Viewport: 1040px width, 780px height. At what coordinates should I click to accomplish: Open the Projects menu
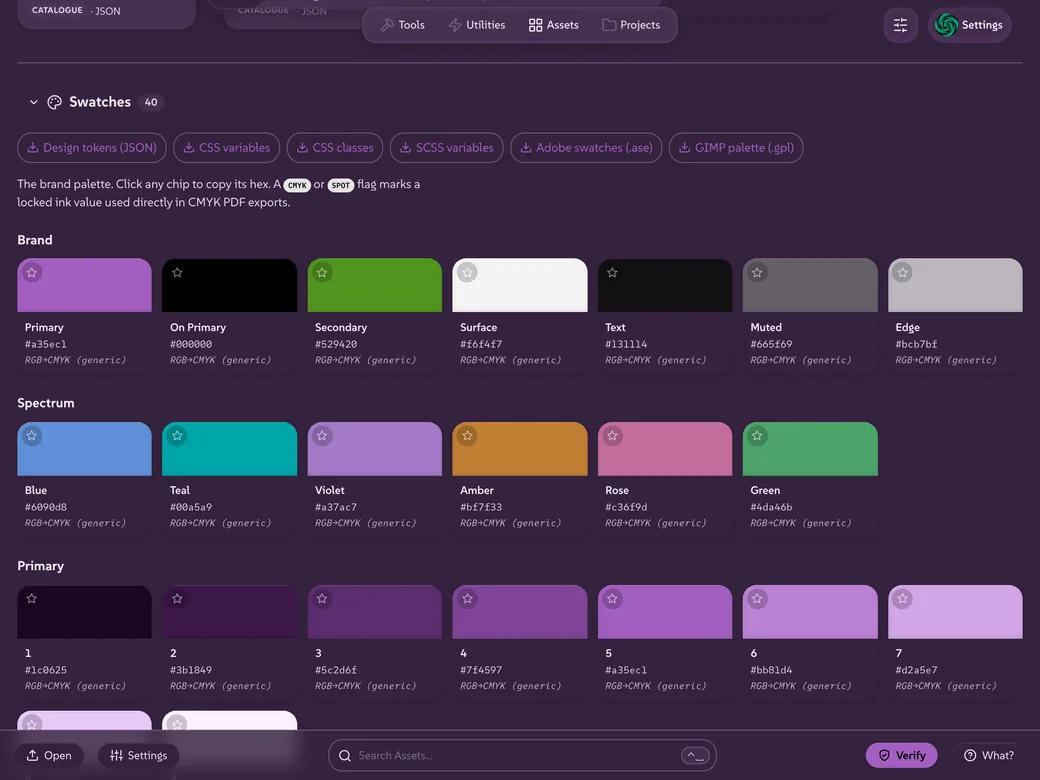pos(631,25)
